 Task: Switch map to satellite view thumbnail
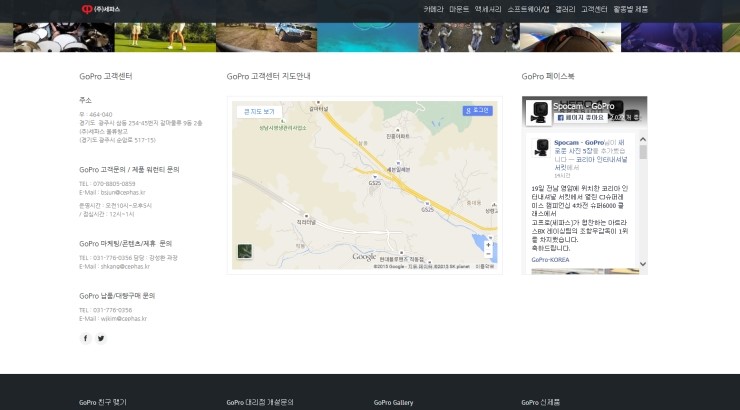244,251
